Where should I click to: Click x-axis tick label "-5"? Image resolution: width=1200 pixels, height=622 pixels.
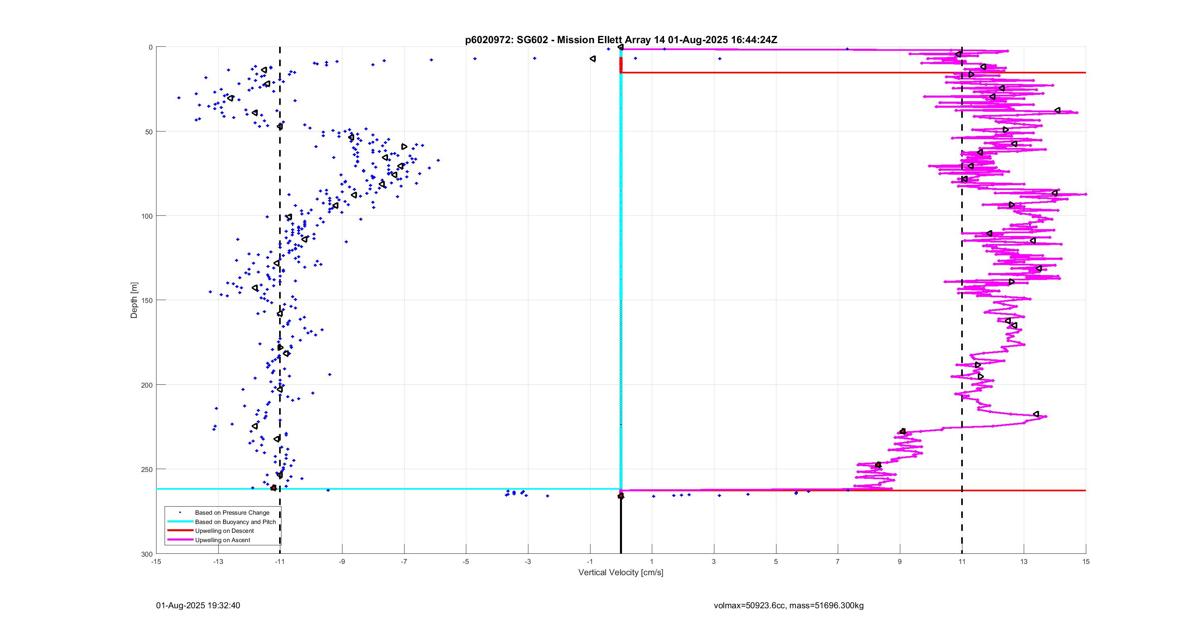click(466, 562)
